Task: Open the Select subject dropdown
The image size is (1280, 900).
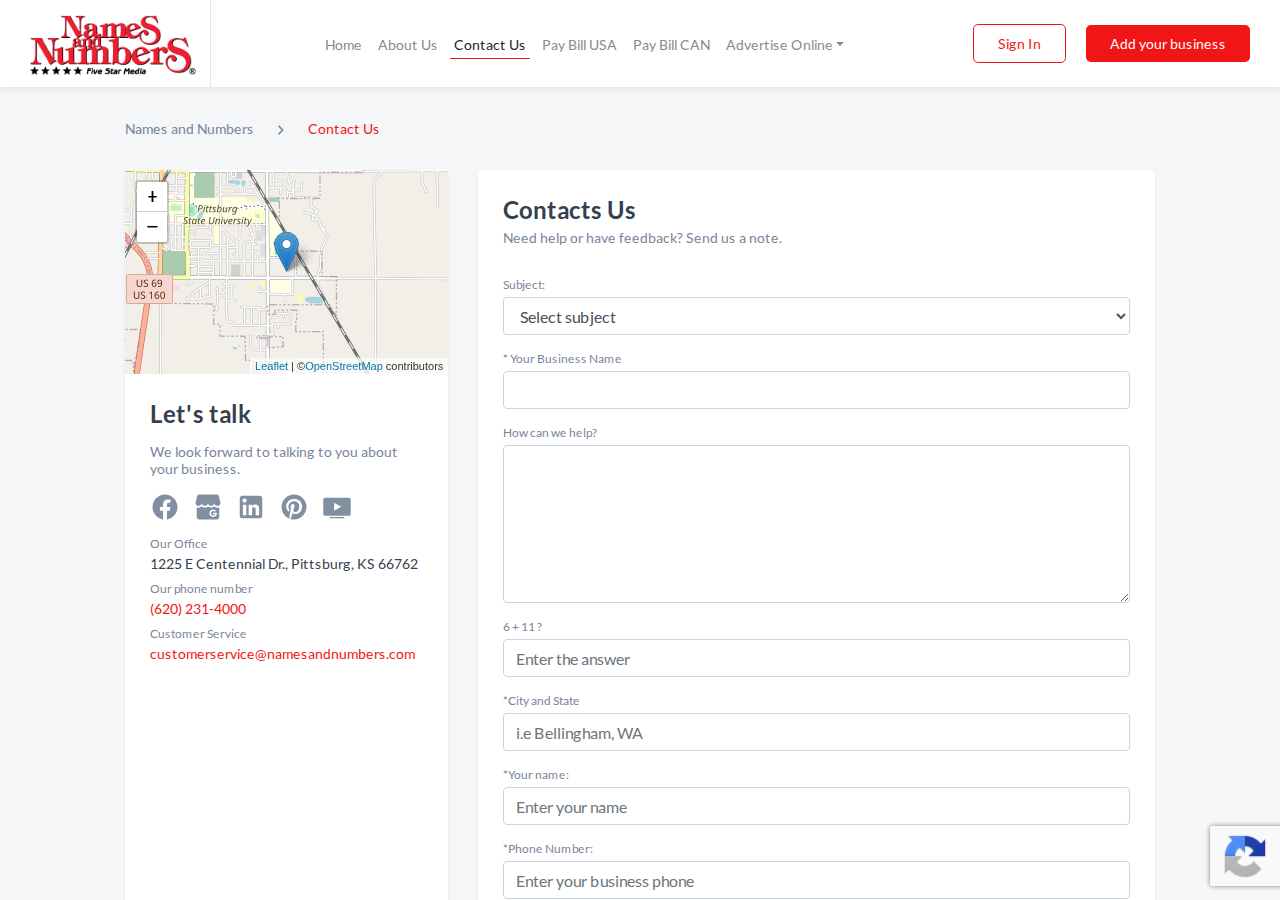Action: pos(816,316)
